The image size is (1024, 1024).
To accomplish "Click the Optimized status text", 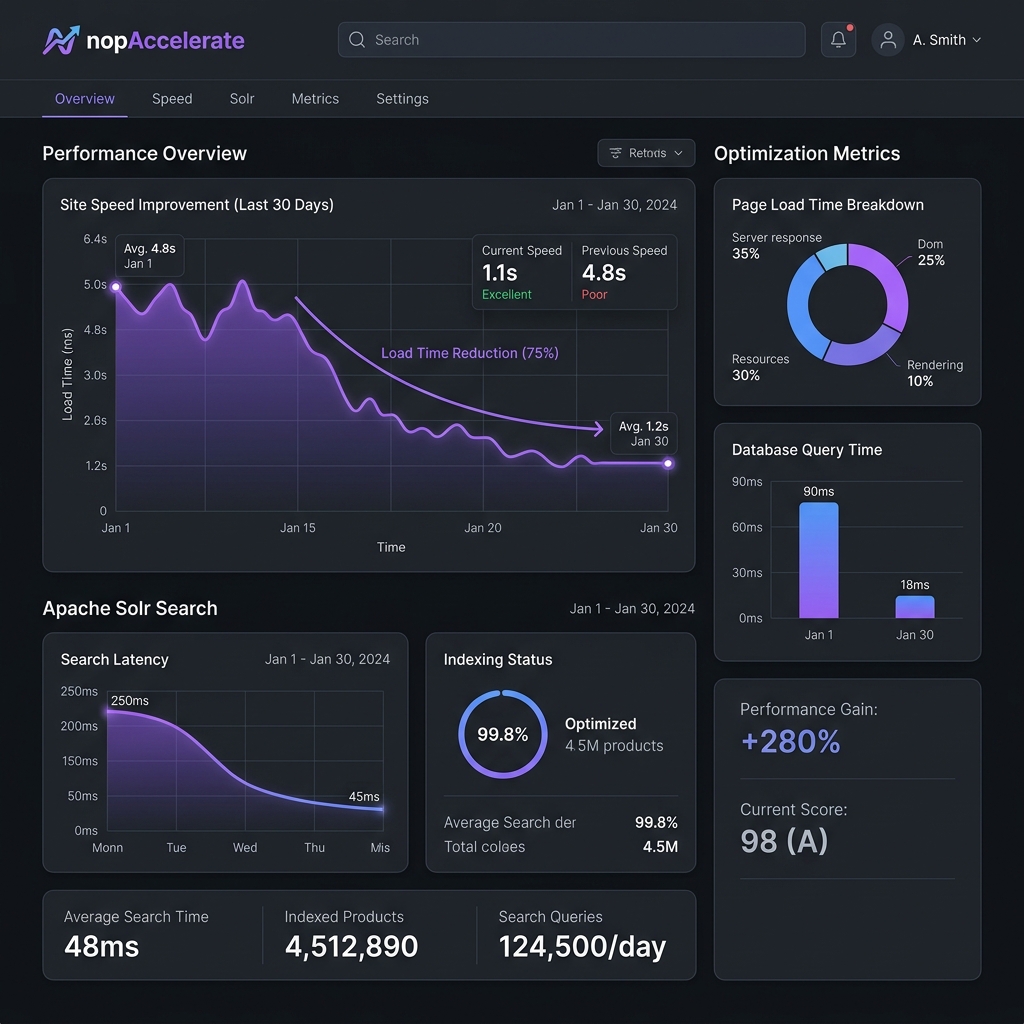I will pos(600,724).
